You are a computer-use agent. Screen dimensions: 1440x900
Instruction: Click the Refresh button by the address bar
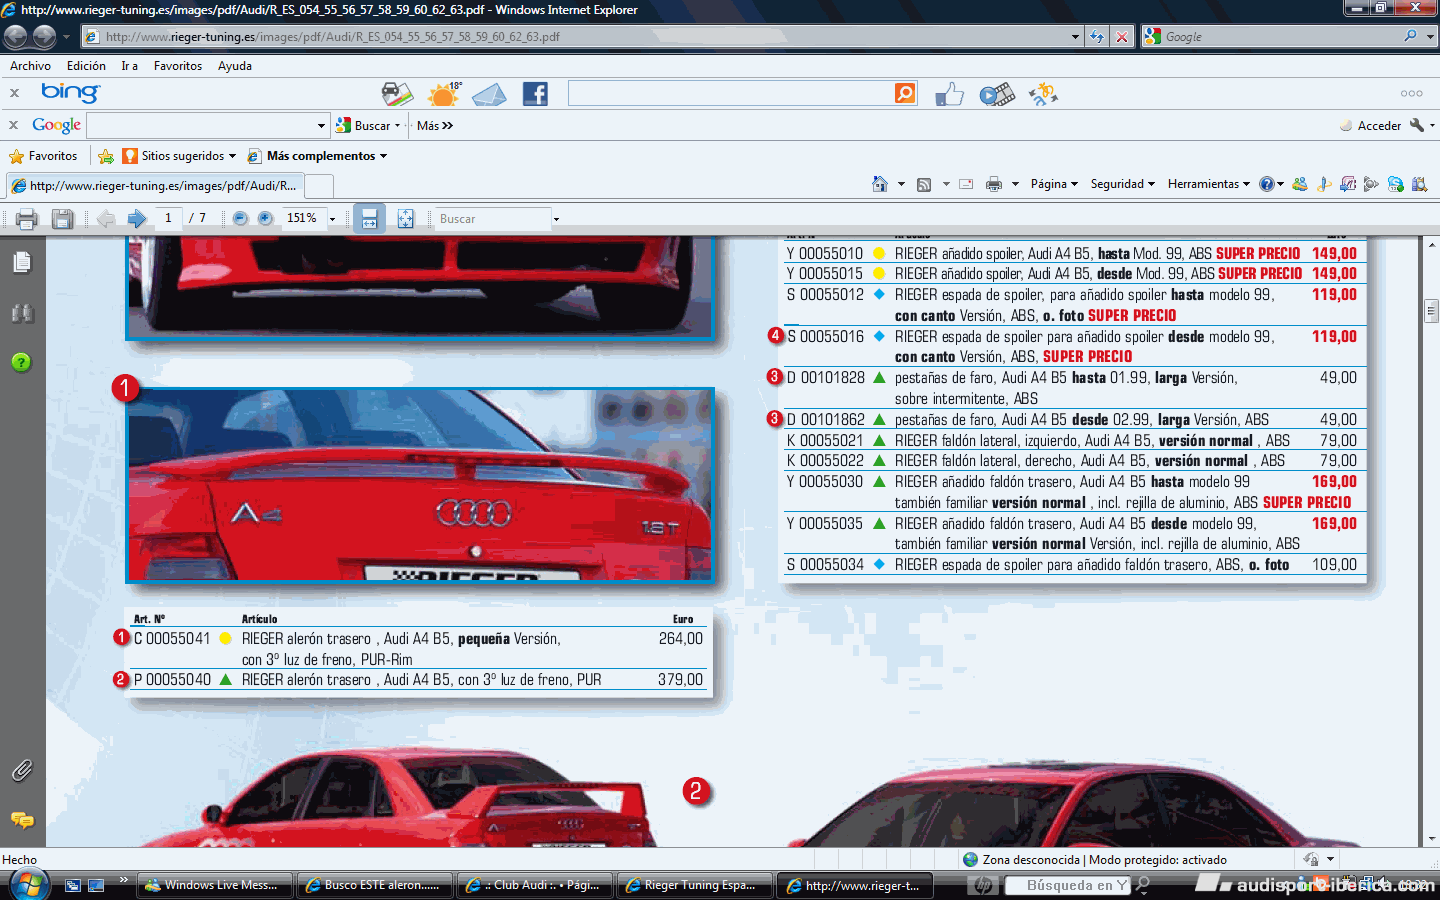[x=1097, y=37]
